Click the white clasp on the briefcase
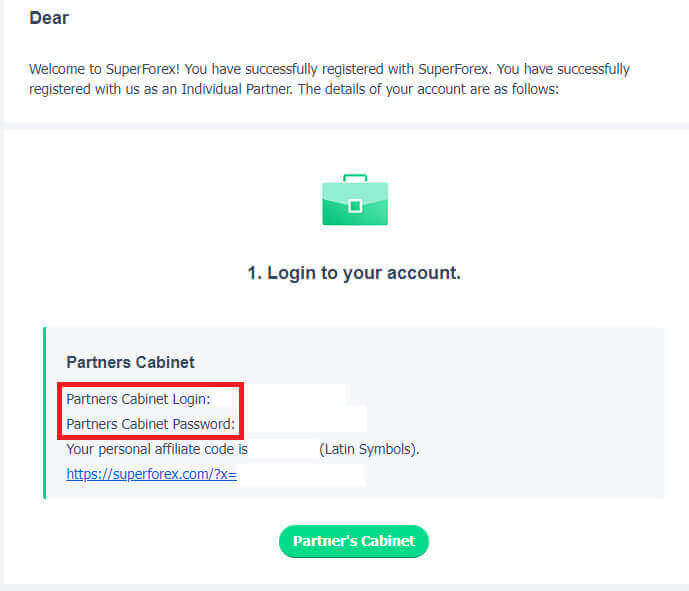689x591 pixels. tap(355, 206)
